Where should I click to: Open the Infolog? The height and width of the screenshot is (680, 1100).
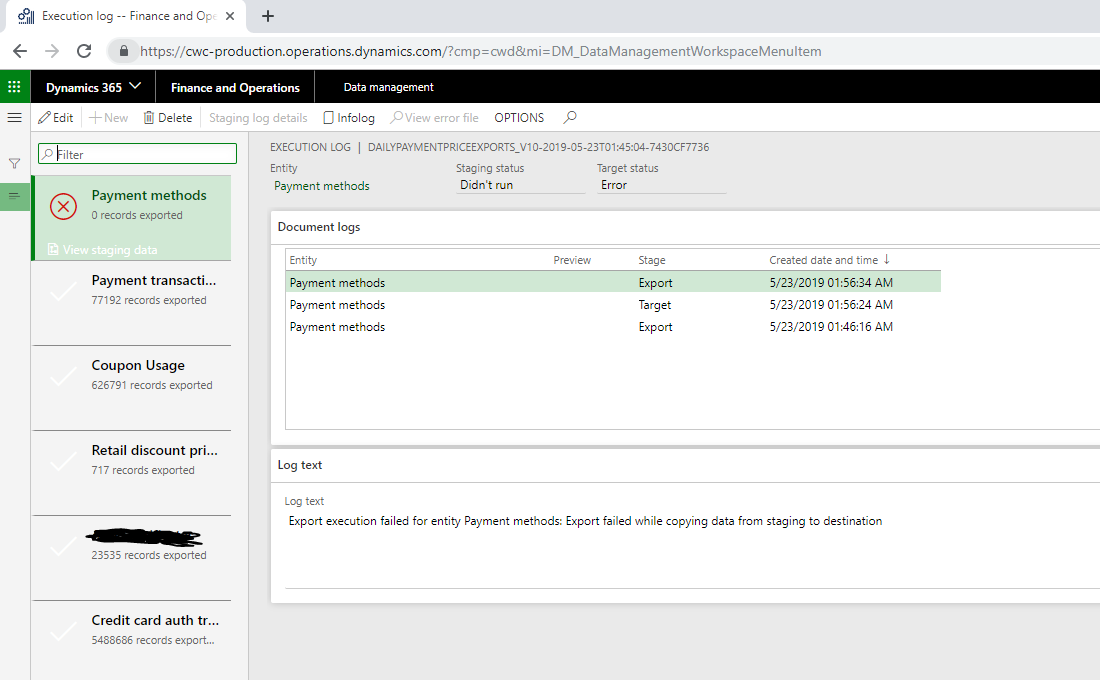click(349, 118)
